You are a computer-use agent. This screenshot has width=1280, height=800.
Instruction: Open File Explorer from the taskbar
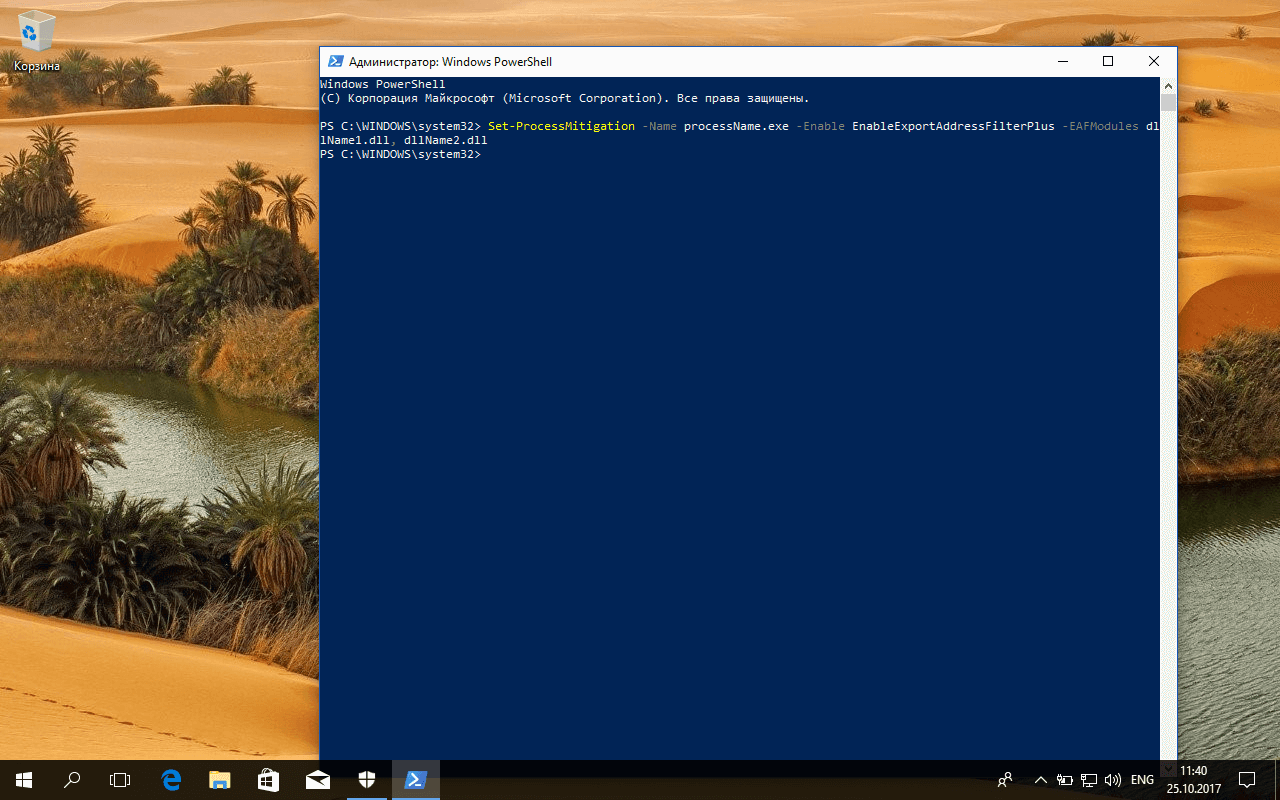pyautogui.click(x=219, y=779)
